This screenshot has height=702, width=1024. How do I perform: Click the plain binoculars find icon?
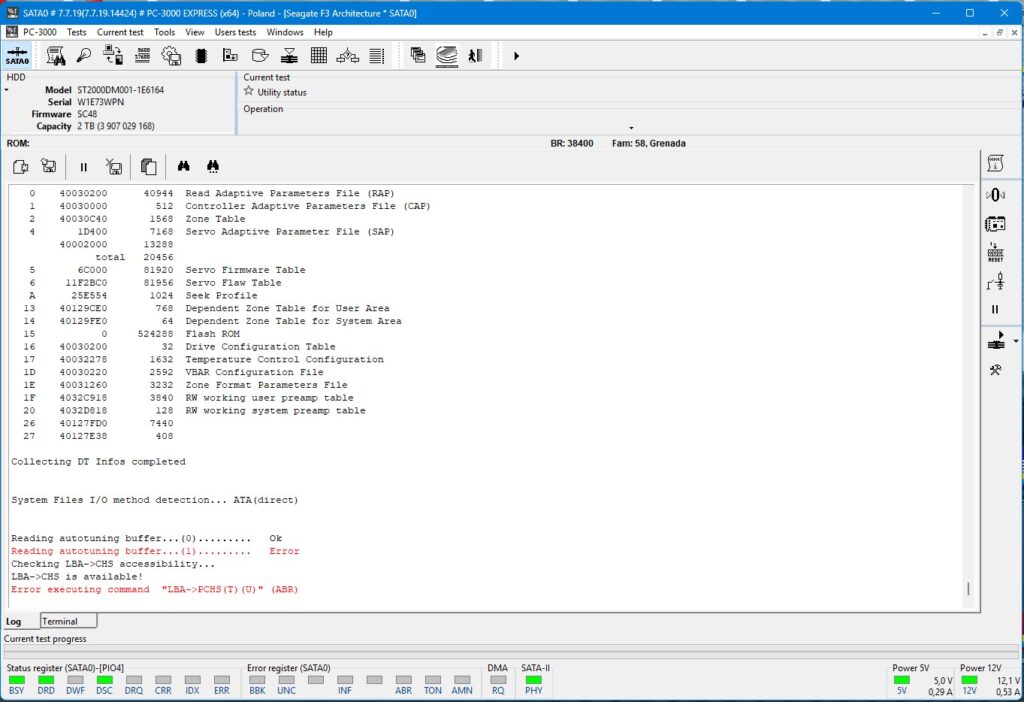[184, 167]
